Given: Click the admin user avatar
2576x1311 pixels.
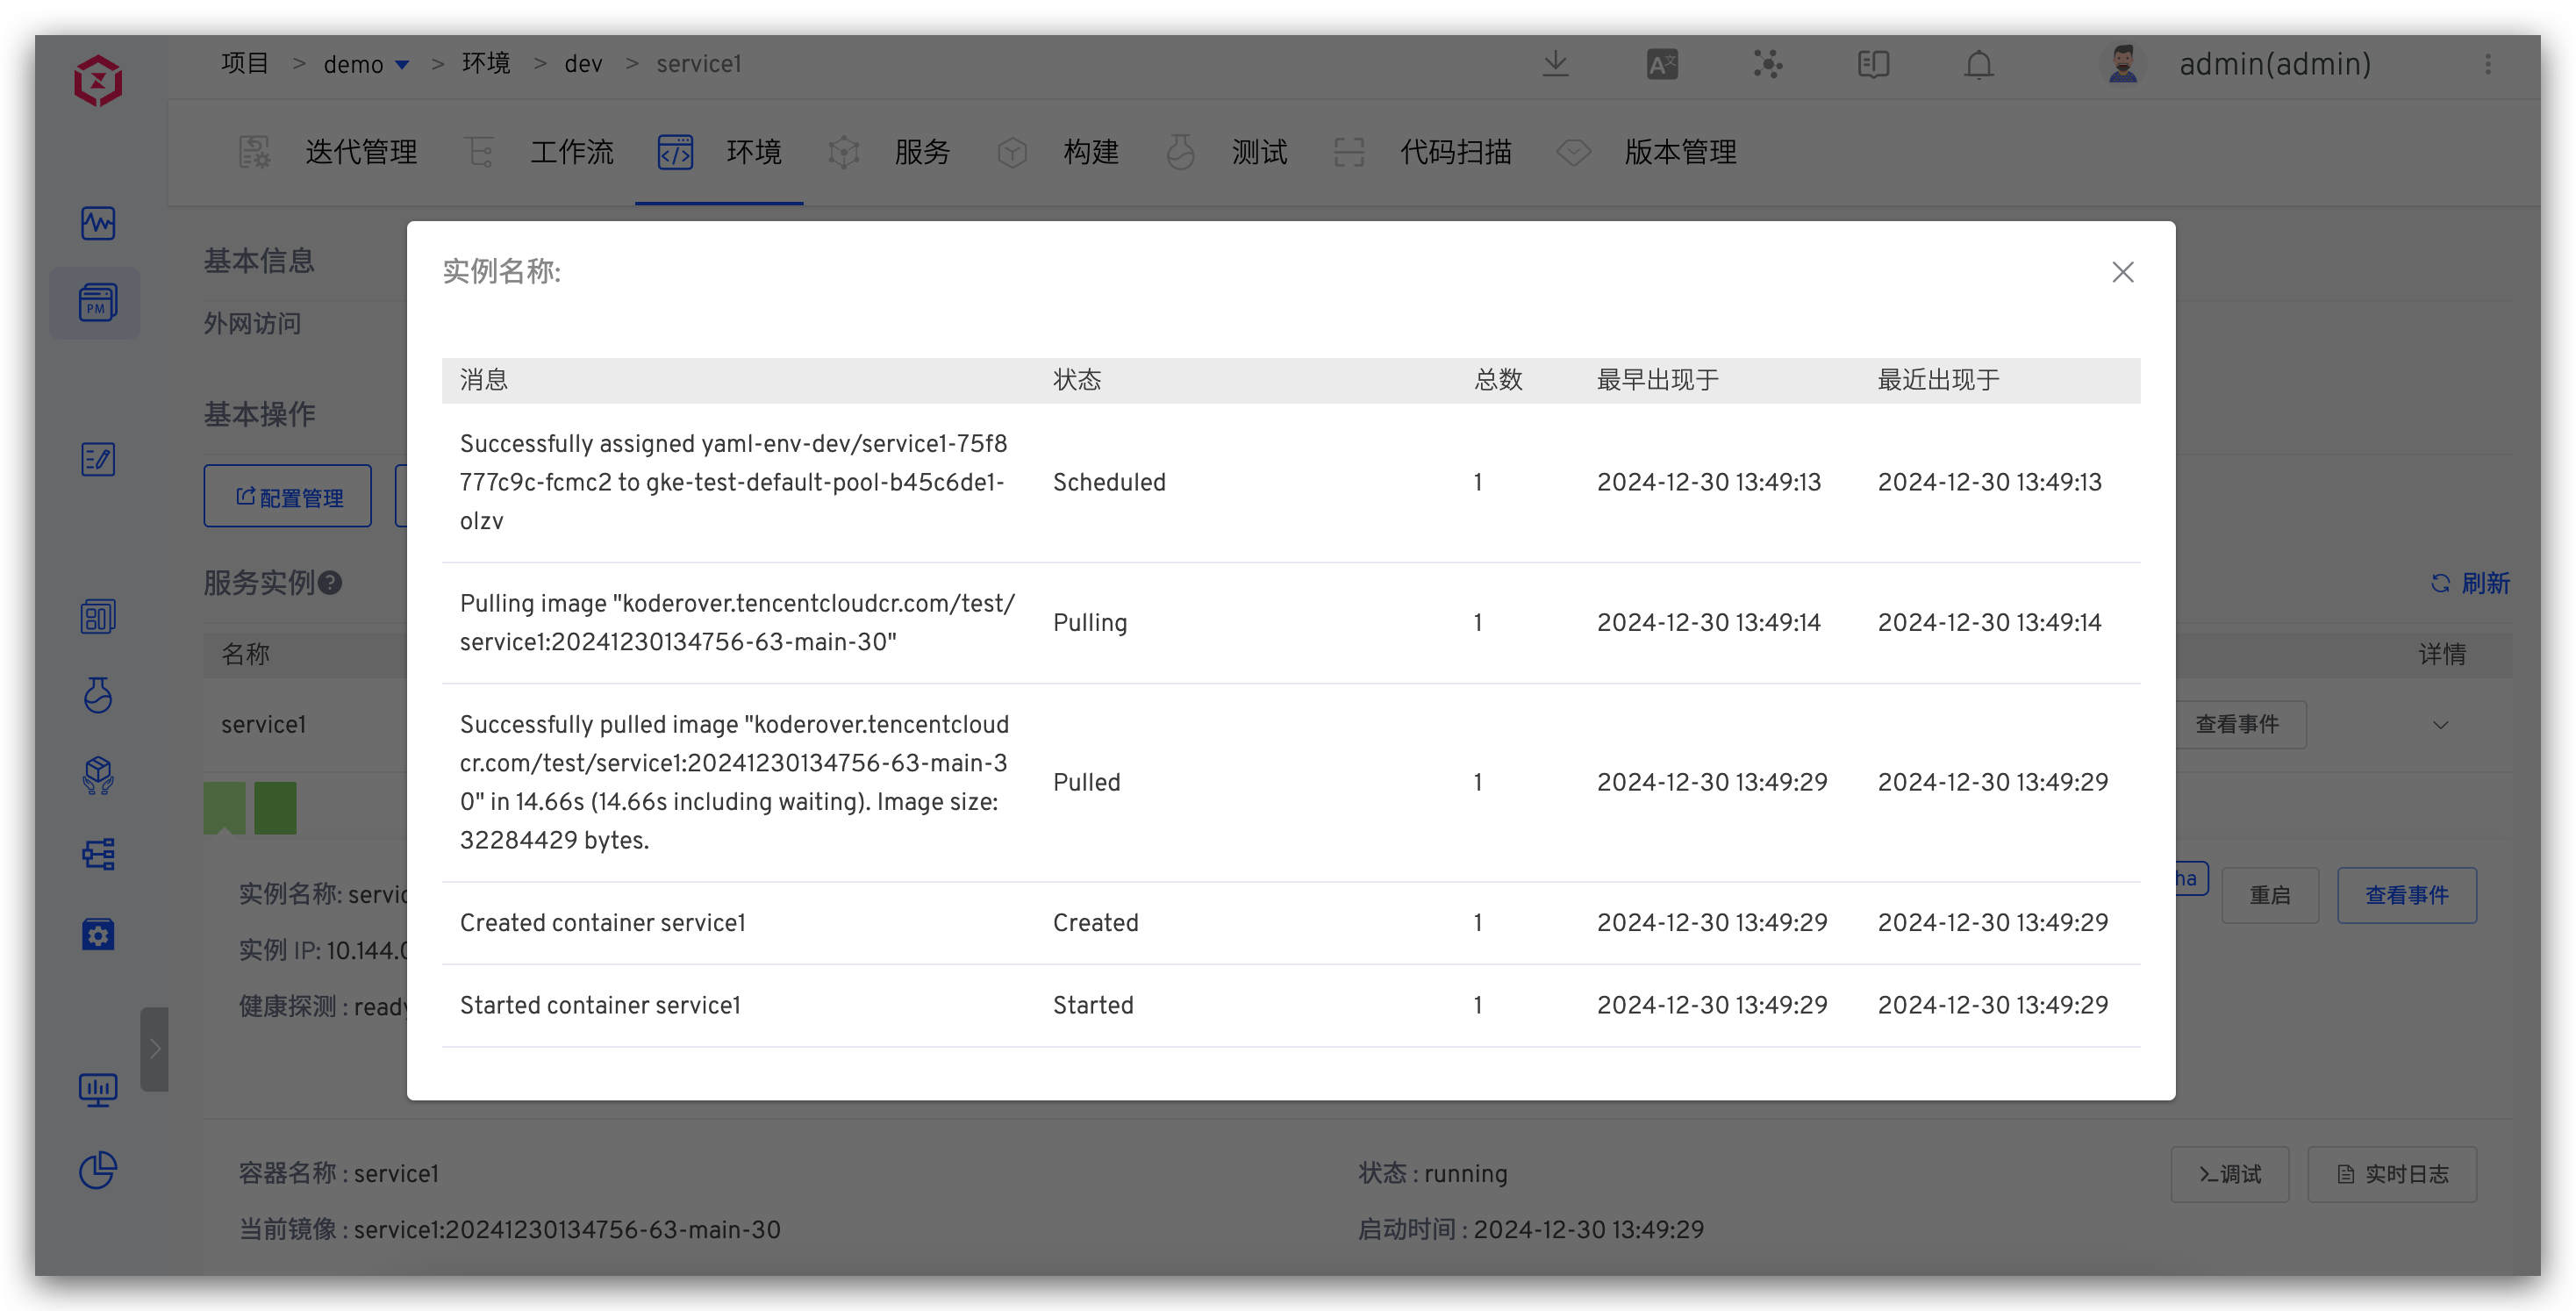Looking at the screenshot, I should [2123, 64].
